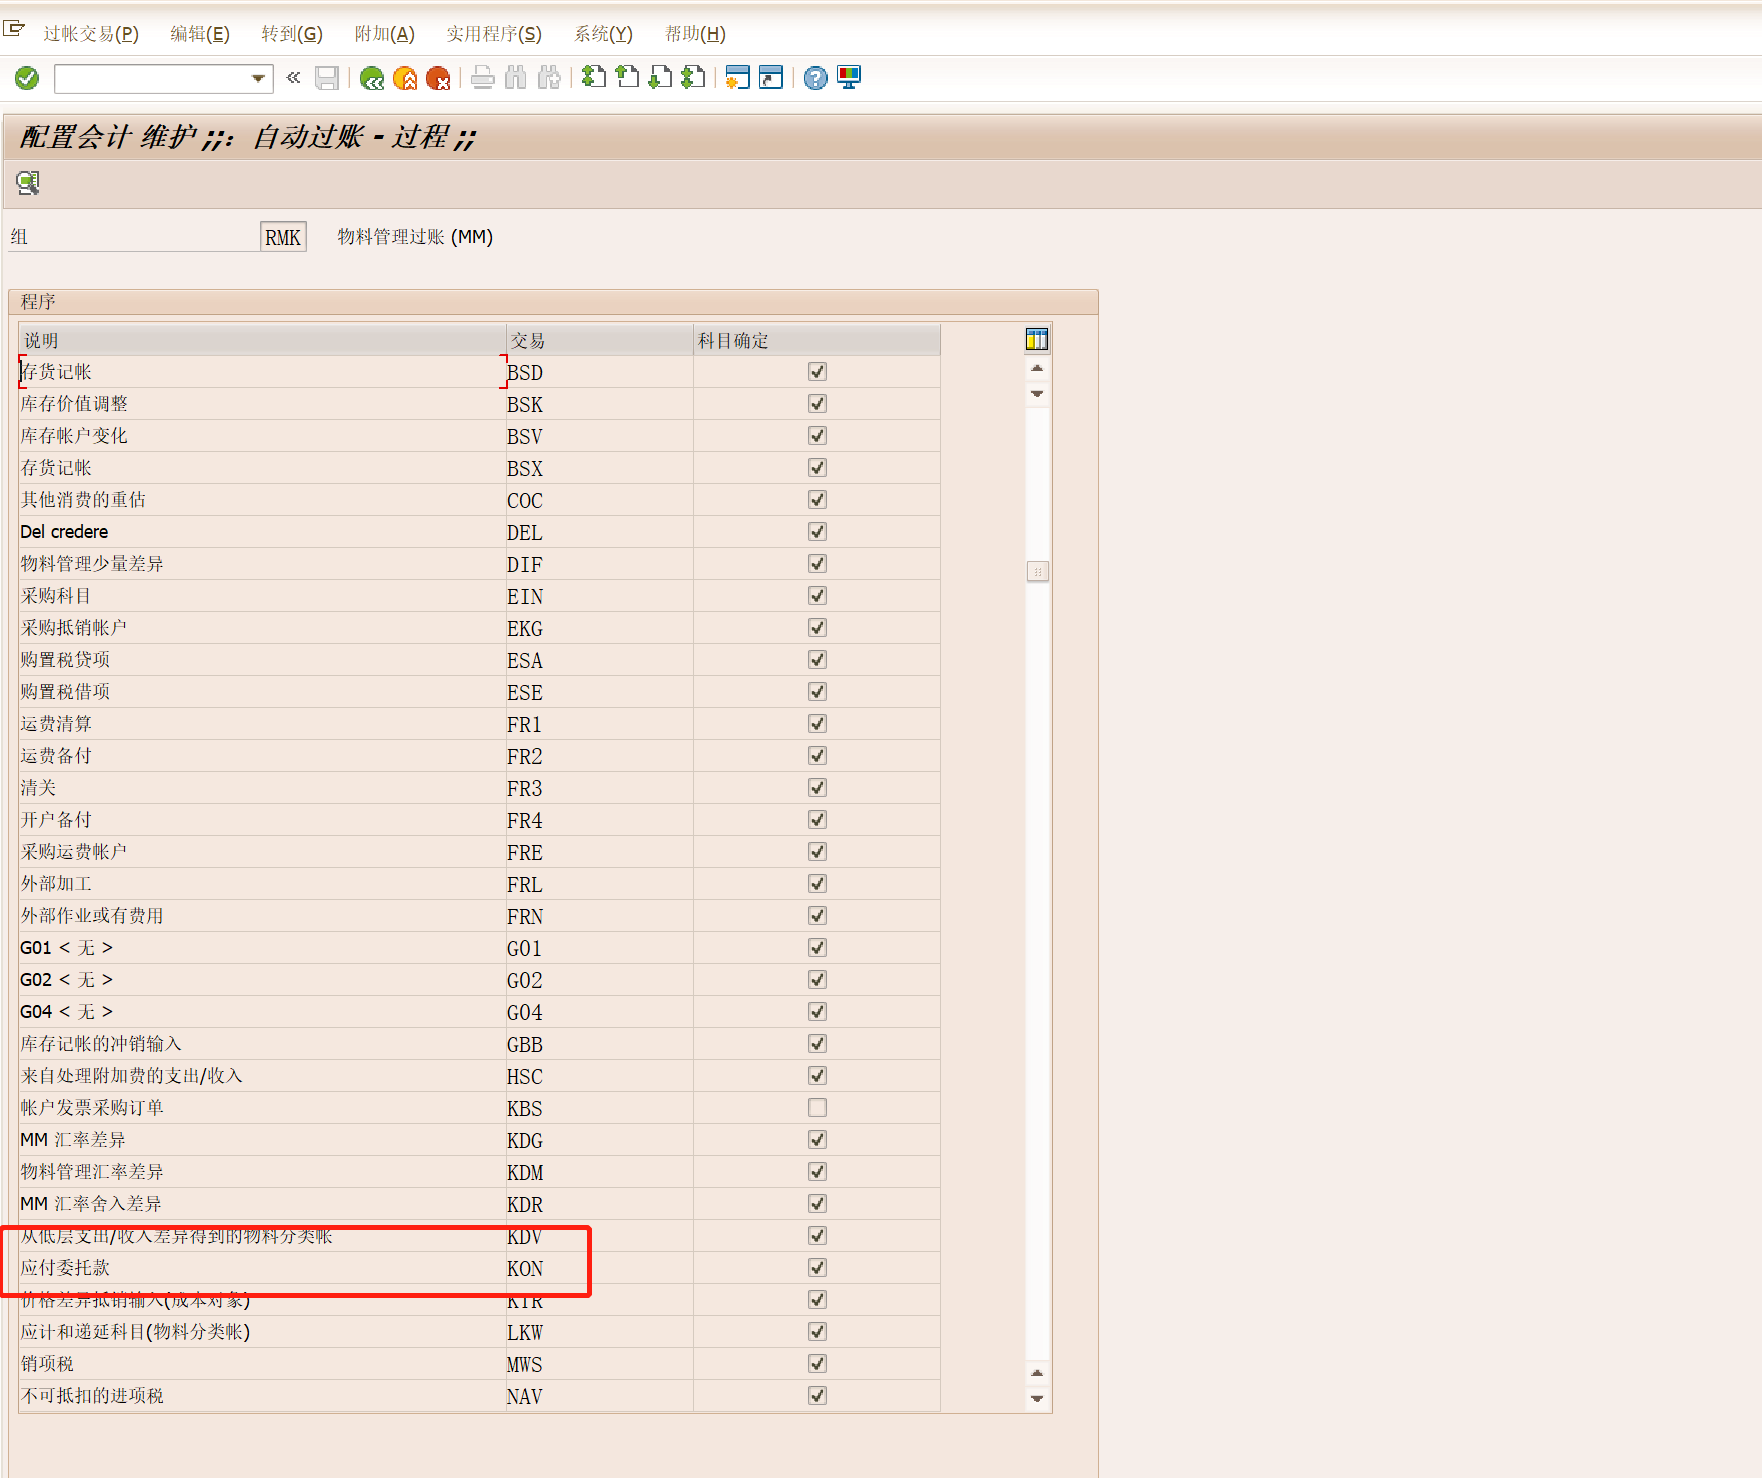Toggle 科目确定 checkbox for DIF row

pos(817,564)
